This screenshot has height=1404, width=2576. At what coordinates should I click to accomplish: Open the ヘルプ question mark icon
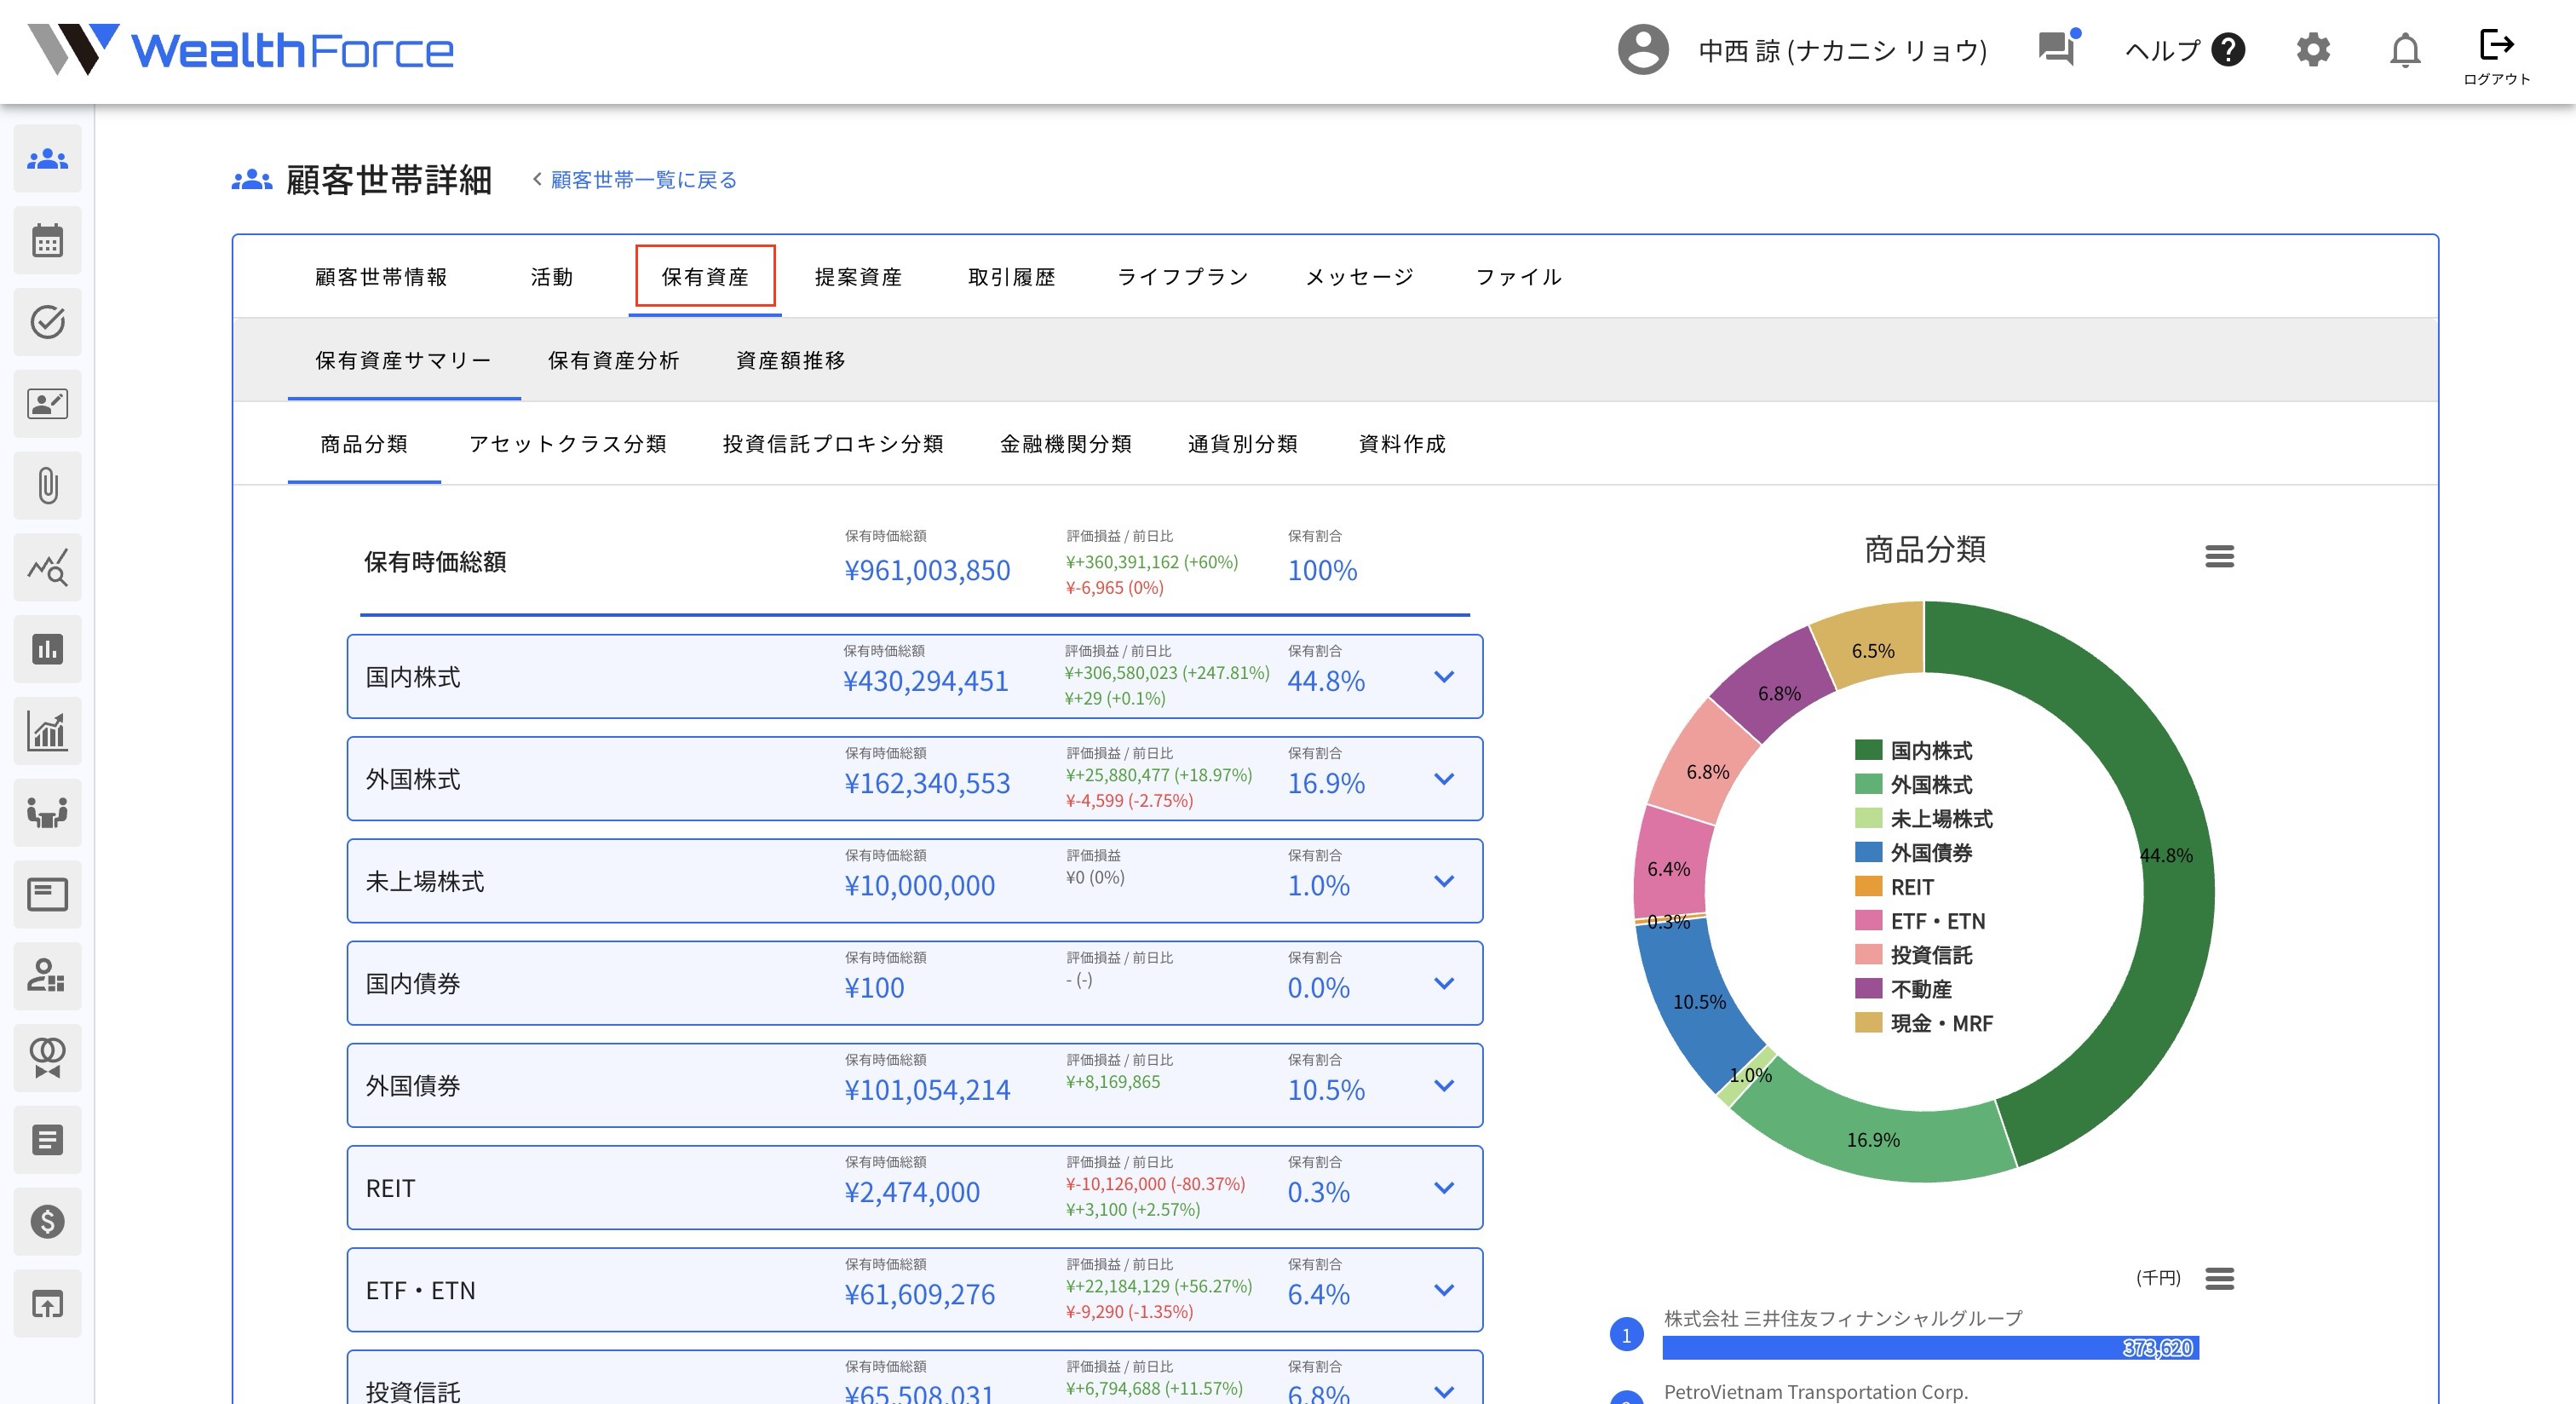pos(2228,50)
